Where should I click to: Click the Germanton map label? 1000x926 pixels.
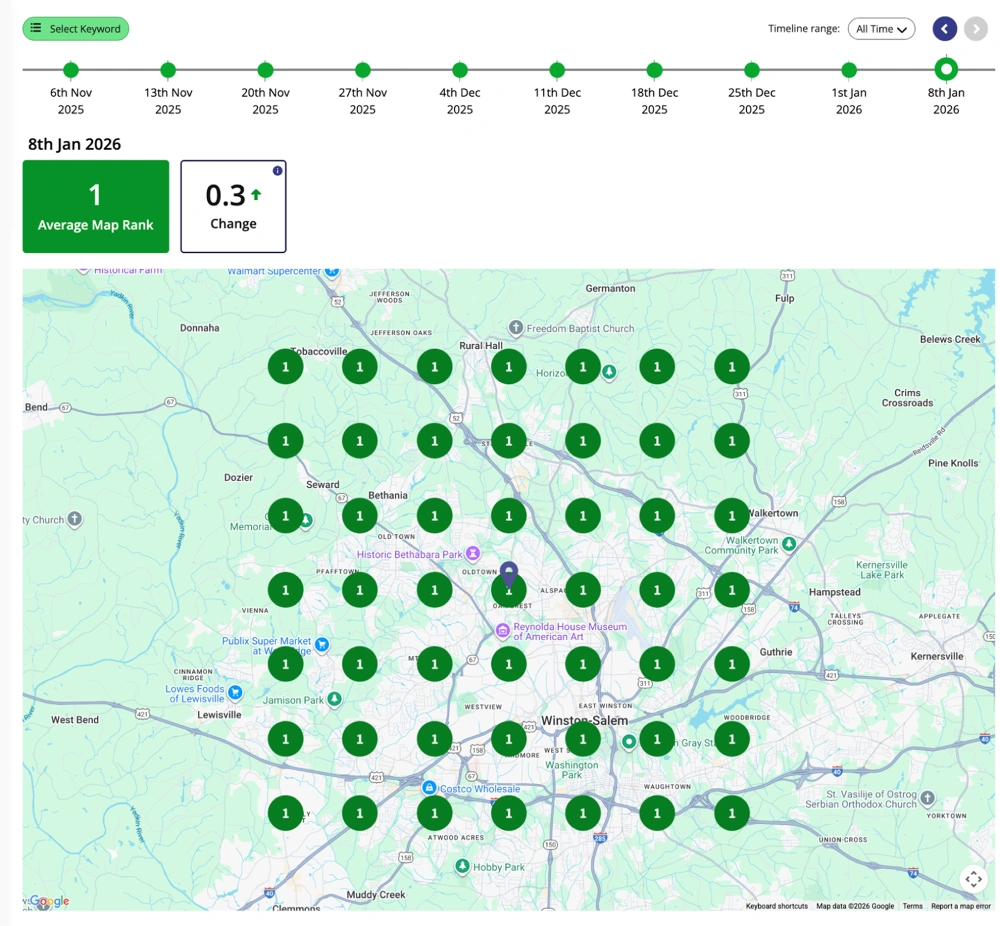[610, 288]
